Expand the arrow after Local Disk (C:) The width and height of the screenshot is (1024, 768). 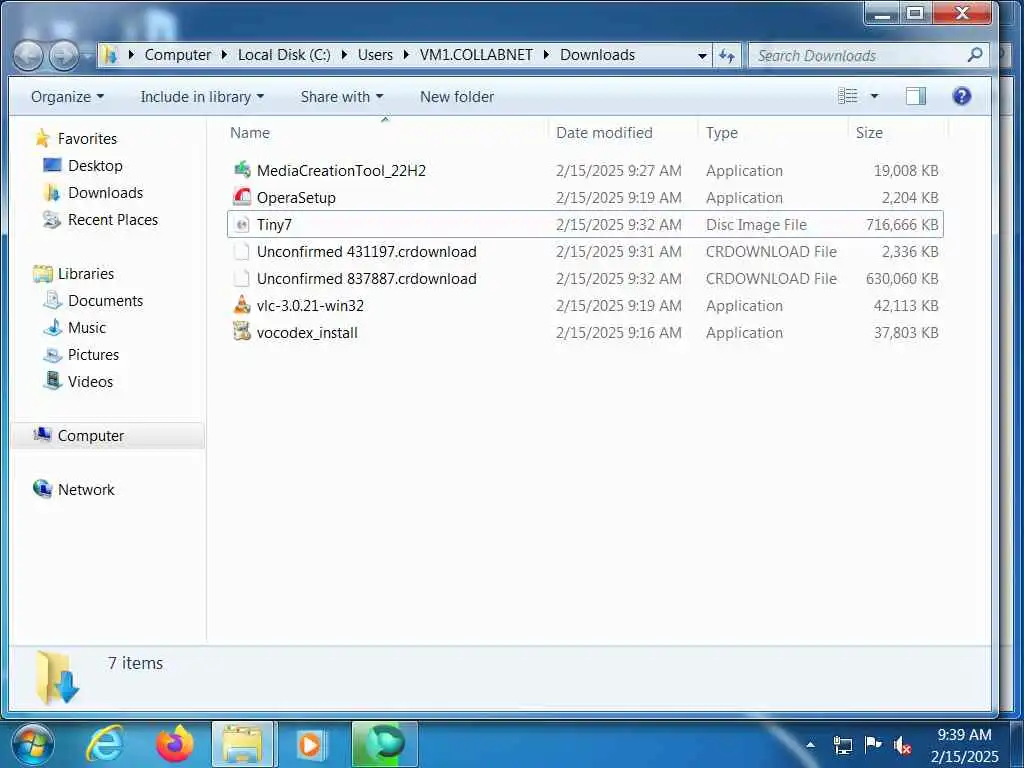pos(344,55)
